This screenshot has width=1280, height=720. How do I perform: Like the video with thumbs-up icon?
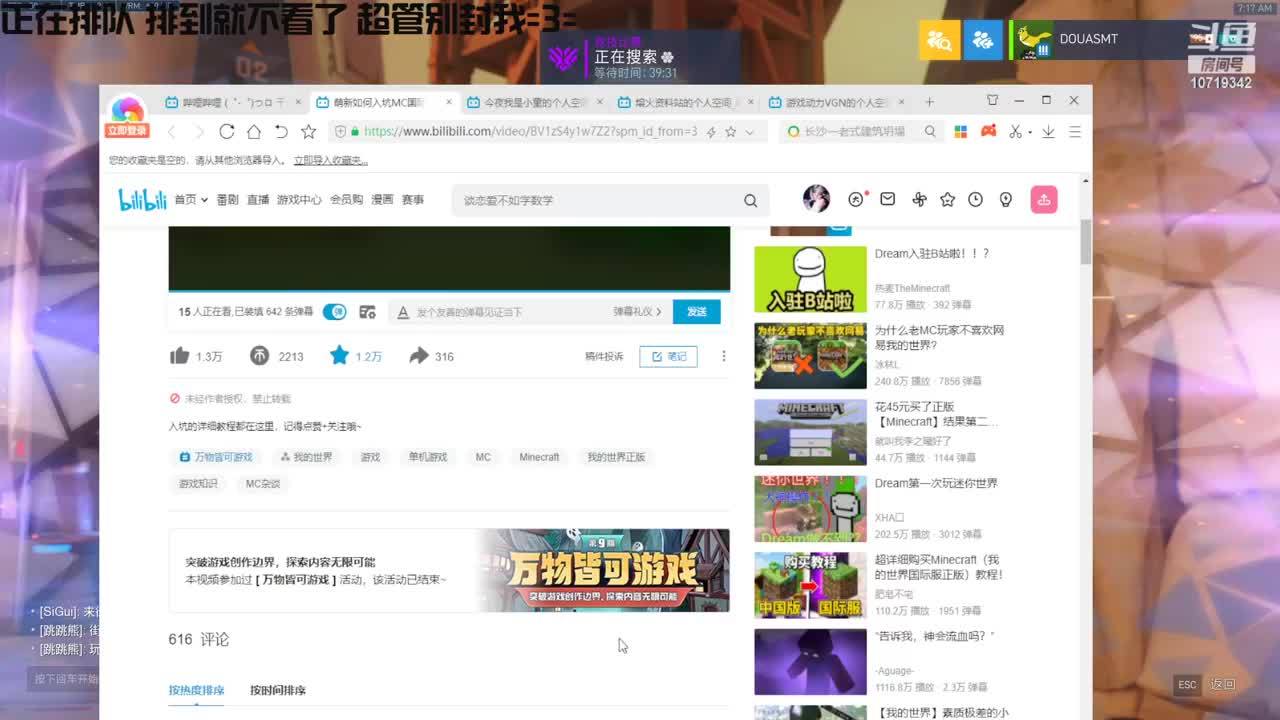[x=180, y=356]
